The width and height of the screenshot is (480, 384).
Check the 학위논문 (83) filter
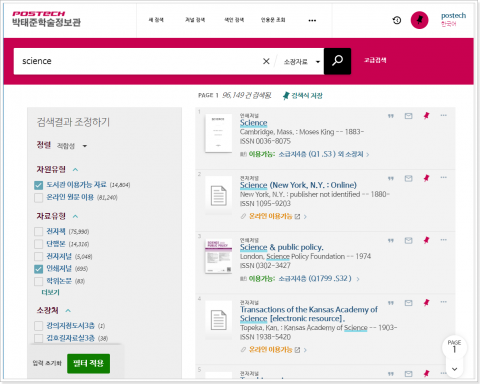pos(39,281)
